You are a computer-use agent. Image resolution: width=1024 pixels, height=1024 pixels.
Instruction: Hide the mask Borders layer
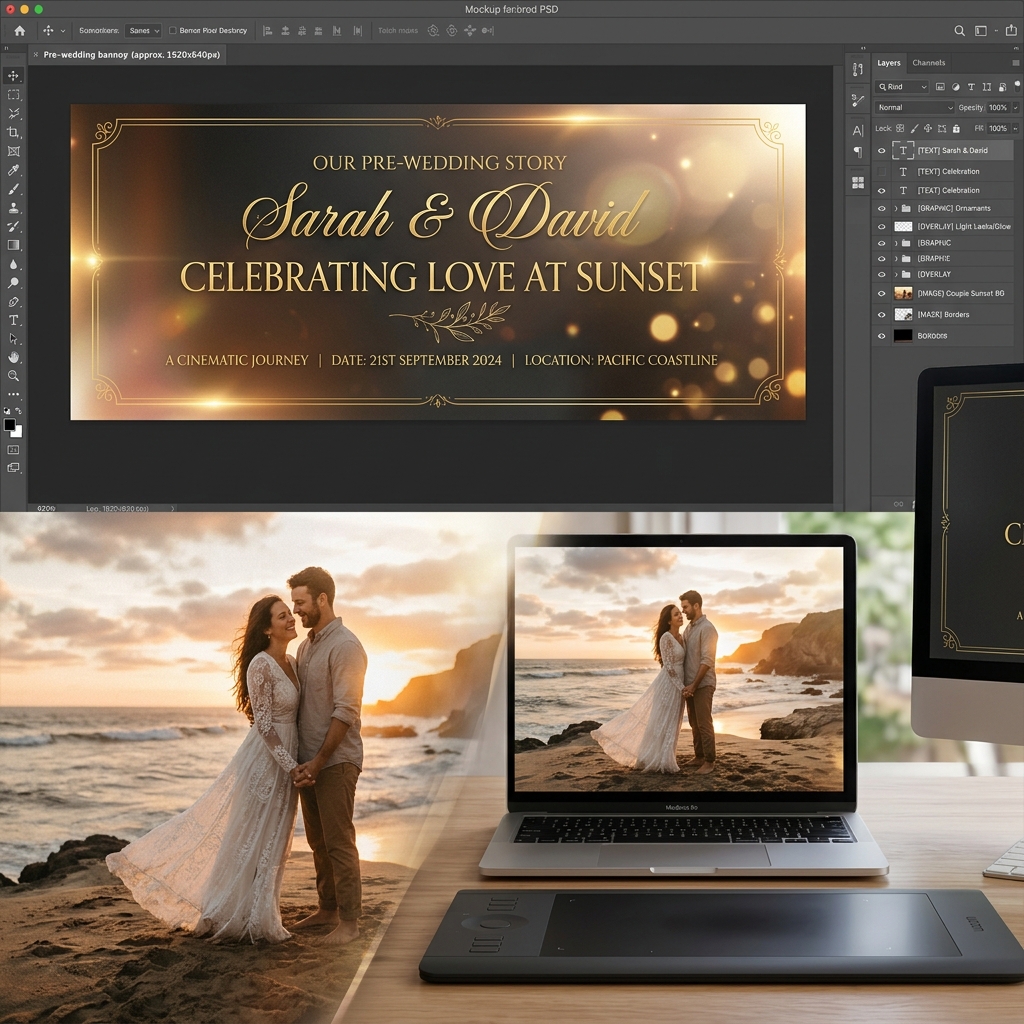(x=882, y=315)
